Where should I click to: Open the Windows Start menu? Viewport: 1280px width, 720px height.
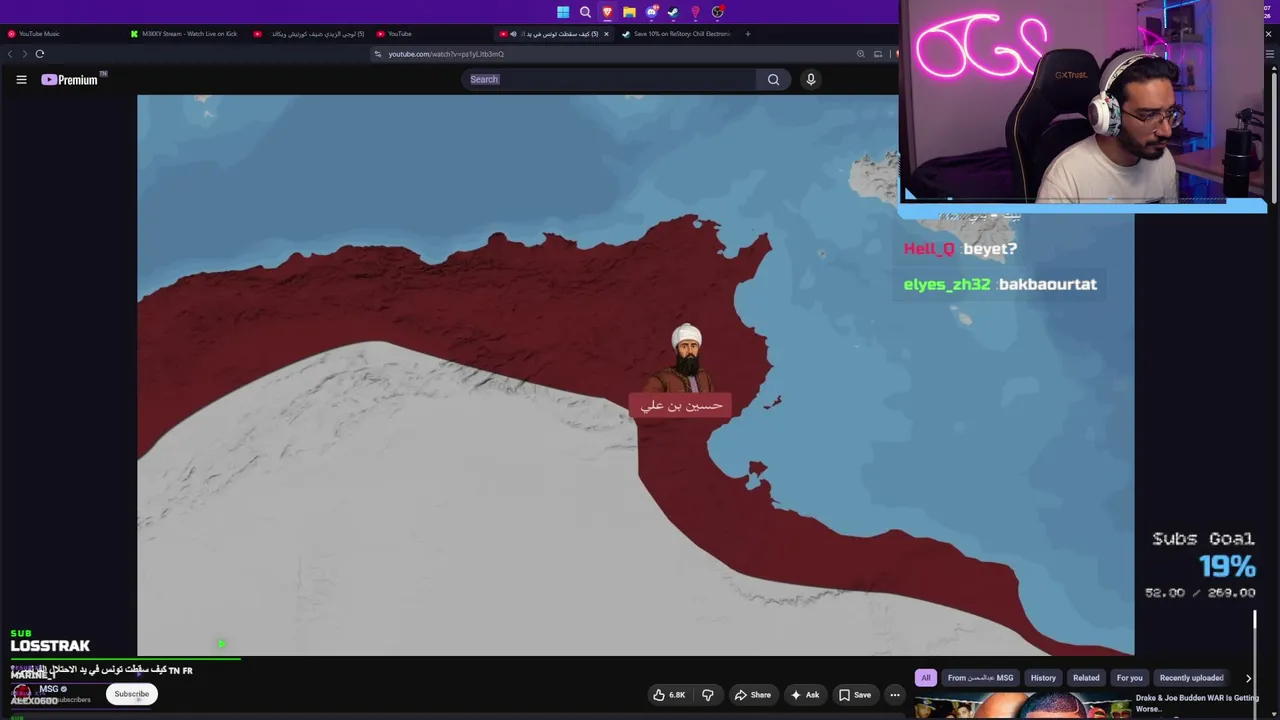click(x=563, y=12)
